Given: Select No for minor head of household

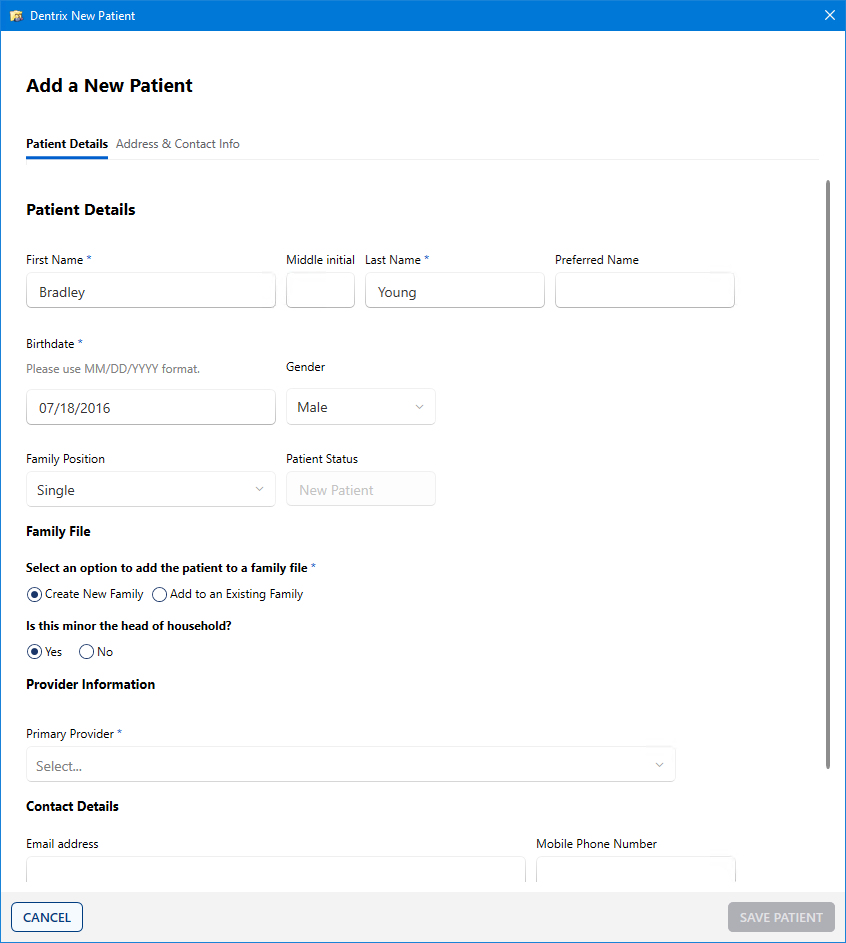Looking at the screenshot, I should point(87,652).
